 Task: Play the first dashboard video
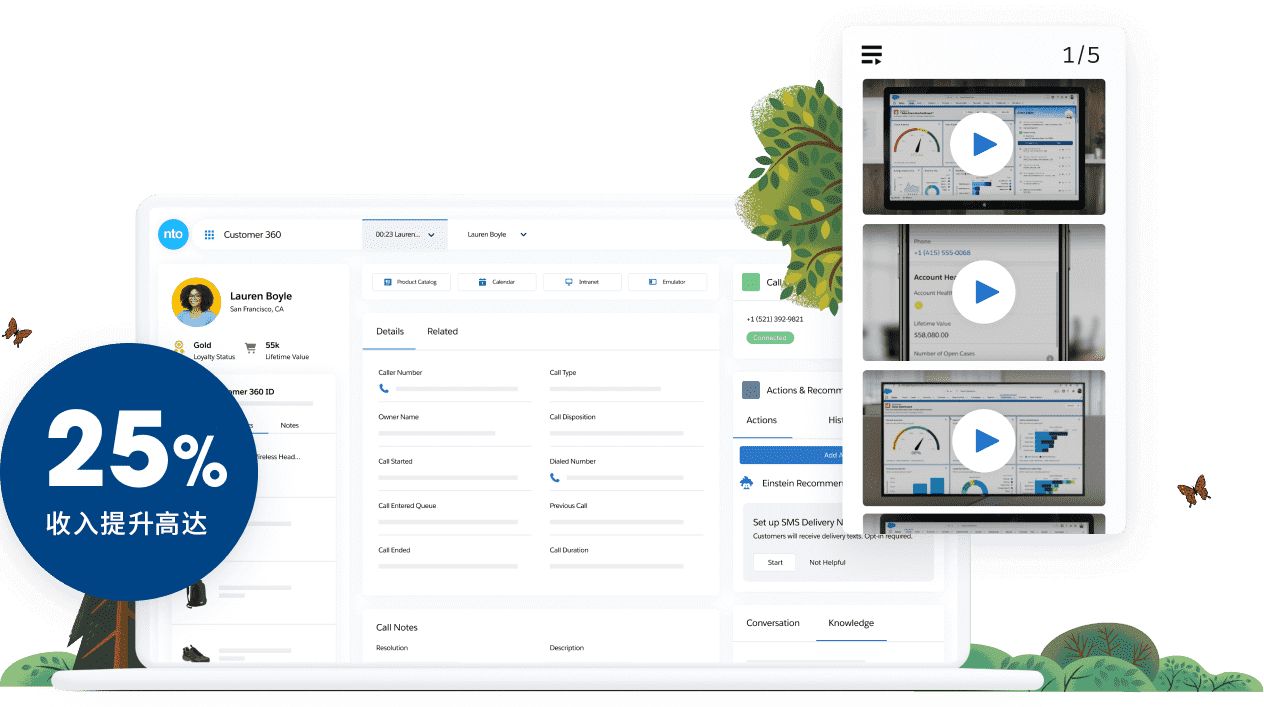tap(984, 145)
